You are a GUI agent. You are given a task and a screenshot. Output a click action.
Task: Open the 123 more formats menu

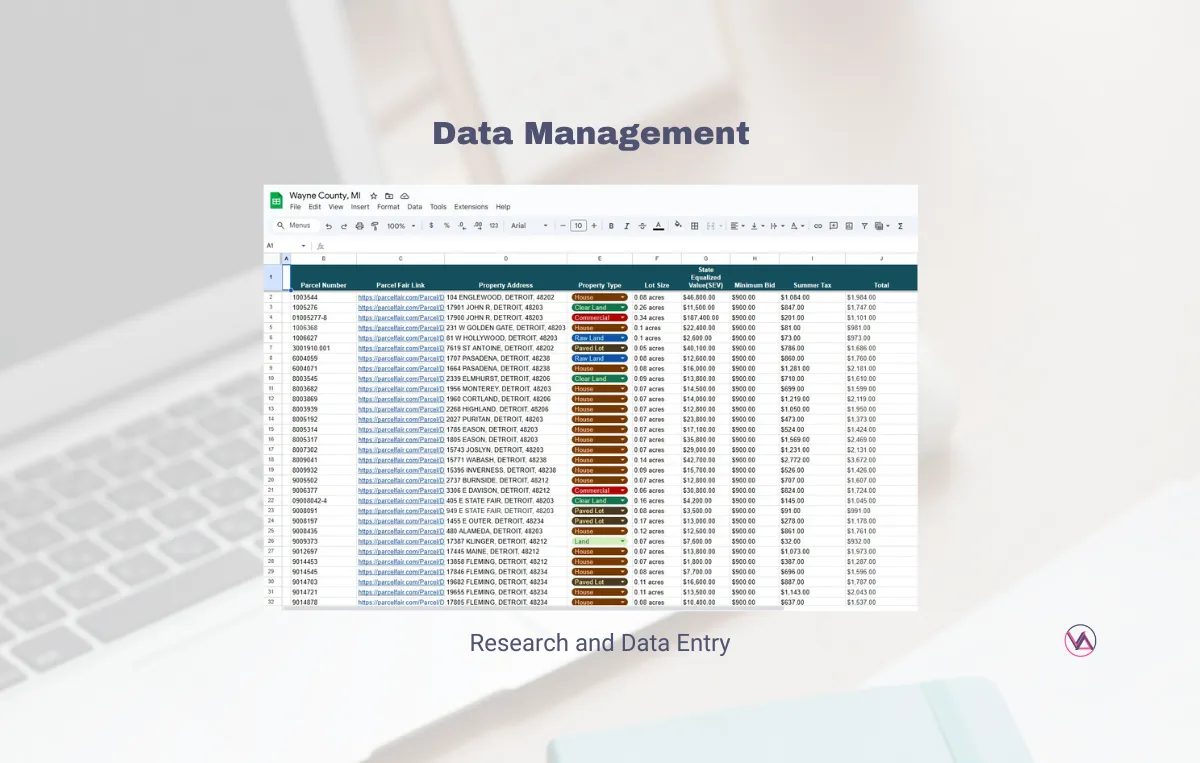[494, 226]
